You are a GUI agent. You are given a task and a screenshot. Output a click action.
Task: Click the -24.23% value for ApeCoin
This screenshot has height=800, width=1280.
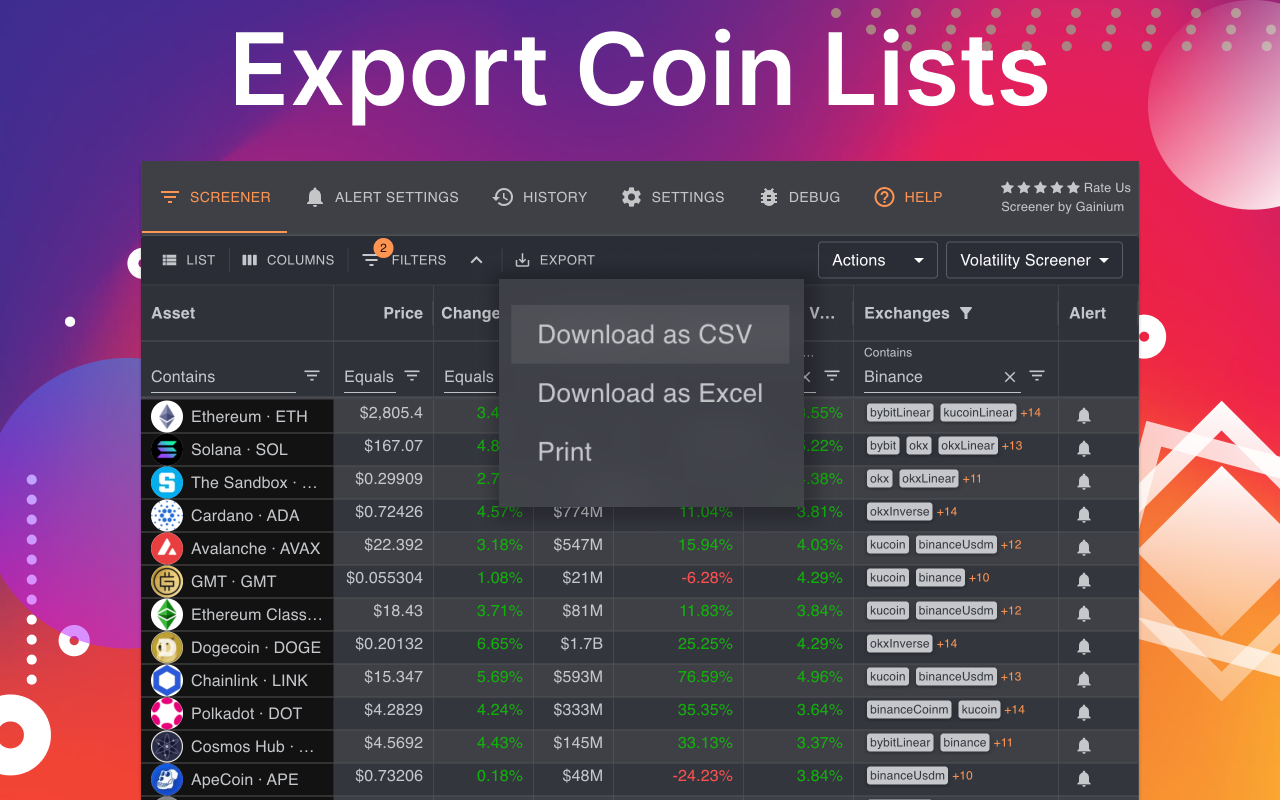click(x=701, y=775)
